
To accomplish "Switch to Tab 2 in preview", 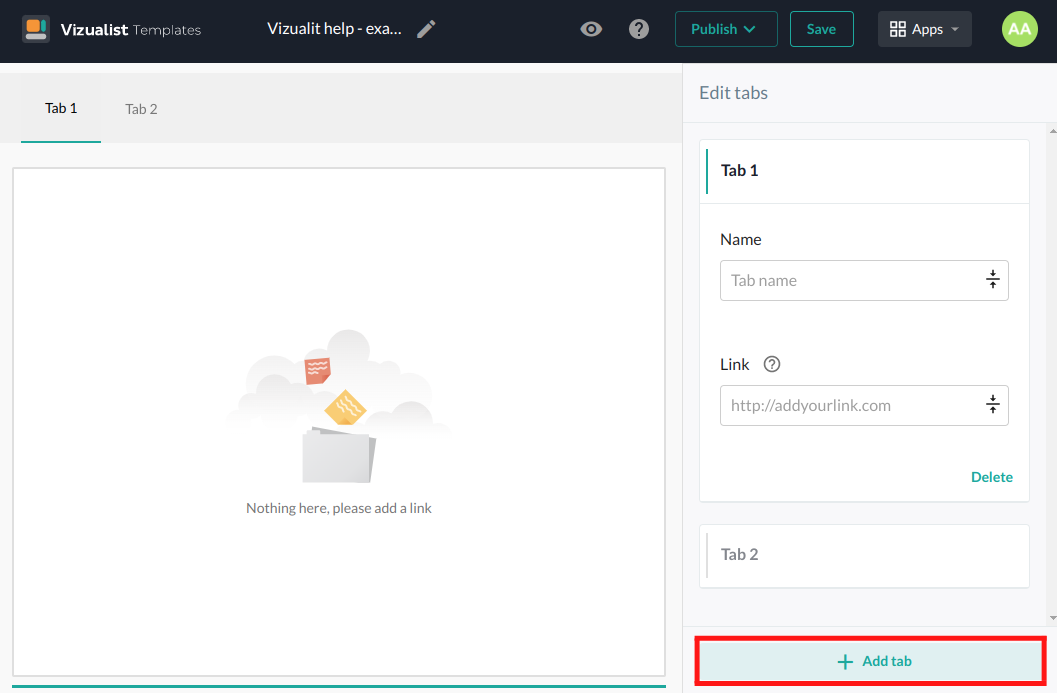I will (141, 109).
